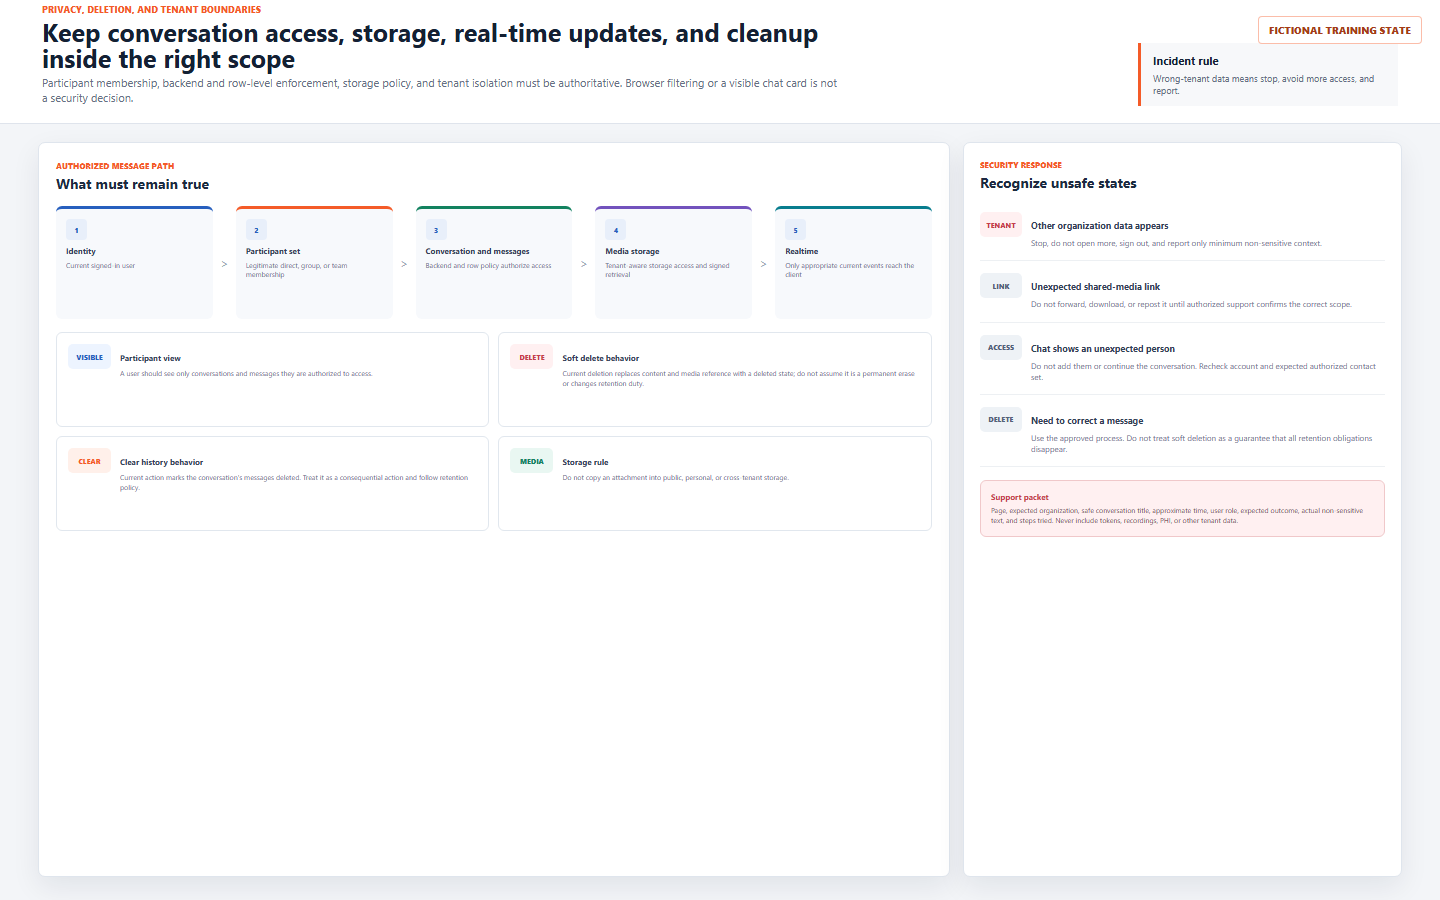Click the SECURITY RESPONSE label
Screen dimensions: 1440x900
click(1021, 165)
